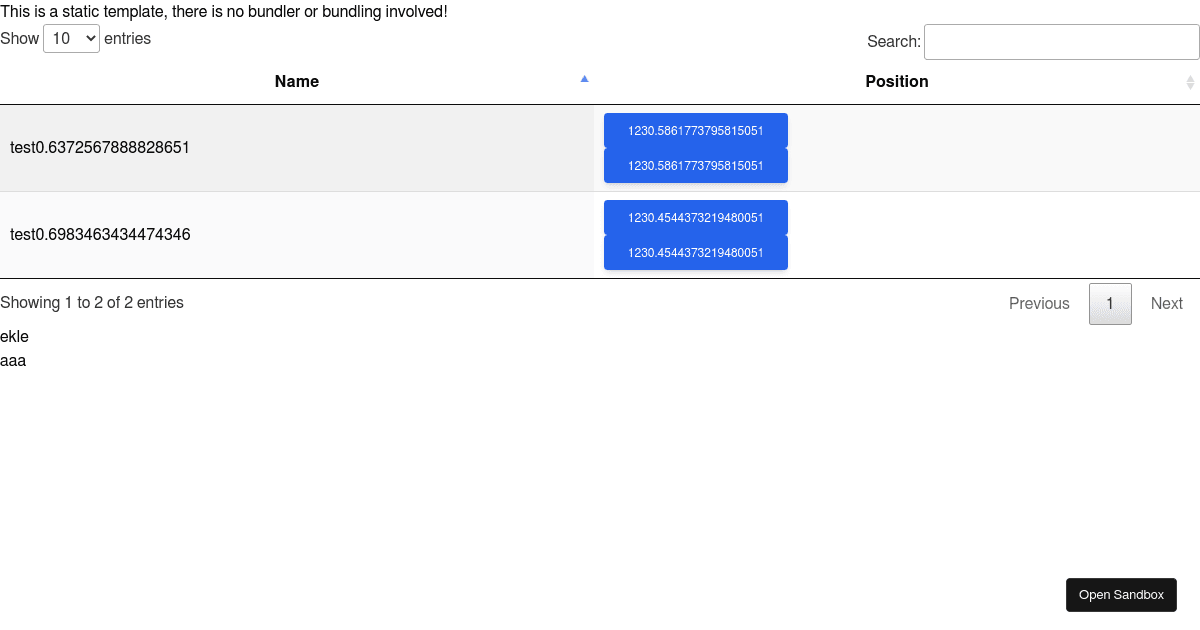Click the text reading ekle
Viewport: 1200px width, 630px height.
(x=14, y=336)
